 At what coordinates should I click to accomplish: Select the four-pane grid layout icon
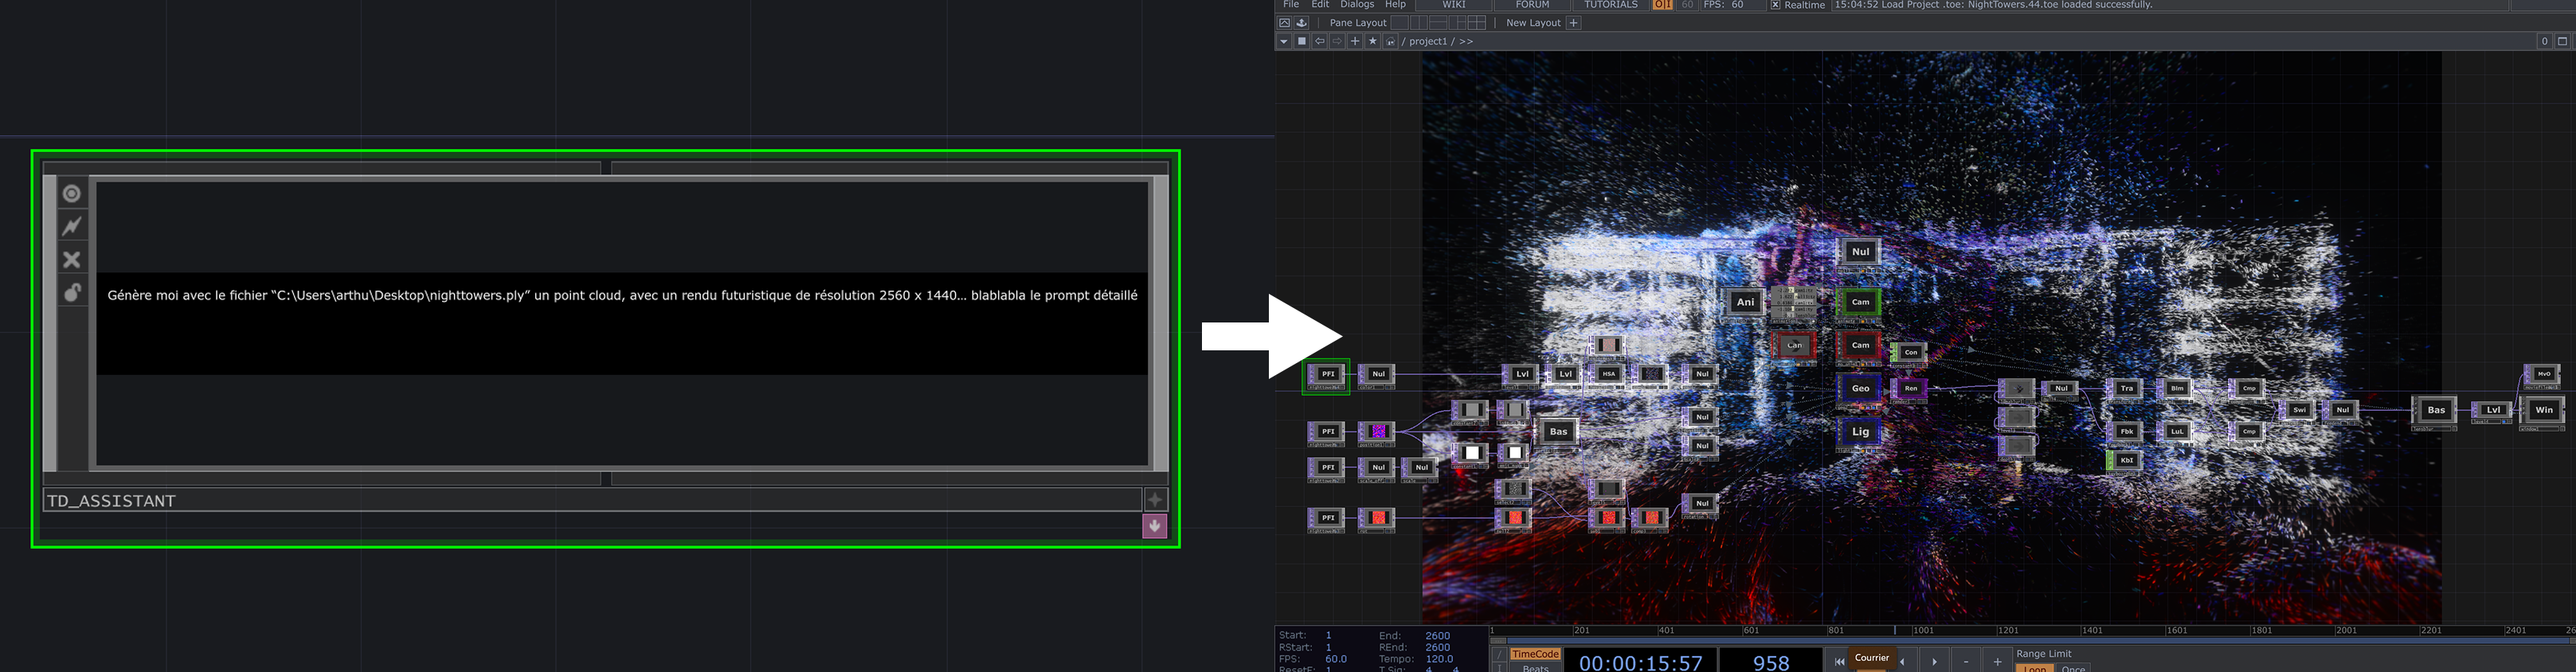[x=1477, y=22]
